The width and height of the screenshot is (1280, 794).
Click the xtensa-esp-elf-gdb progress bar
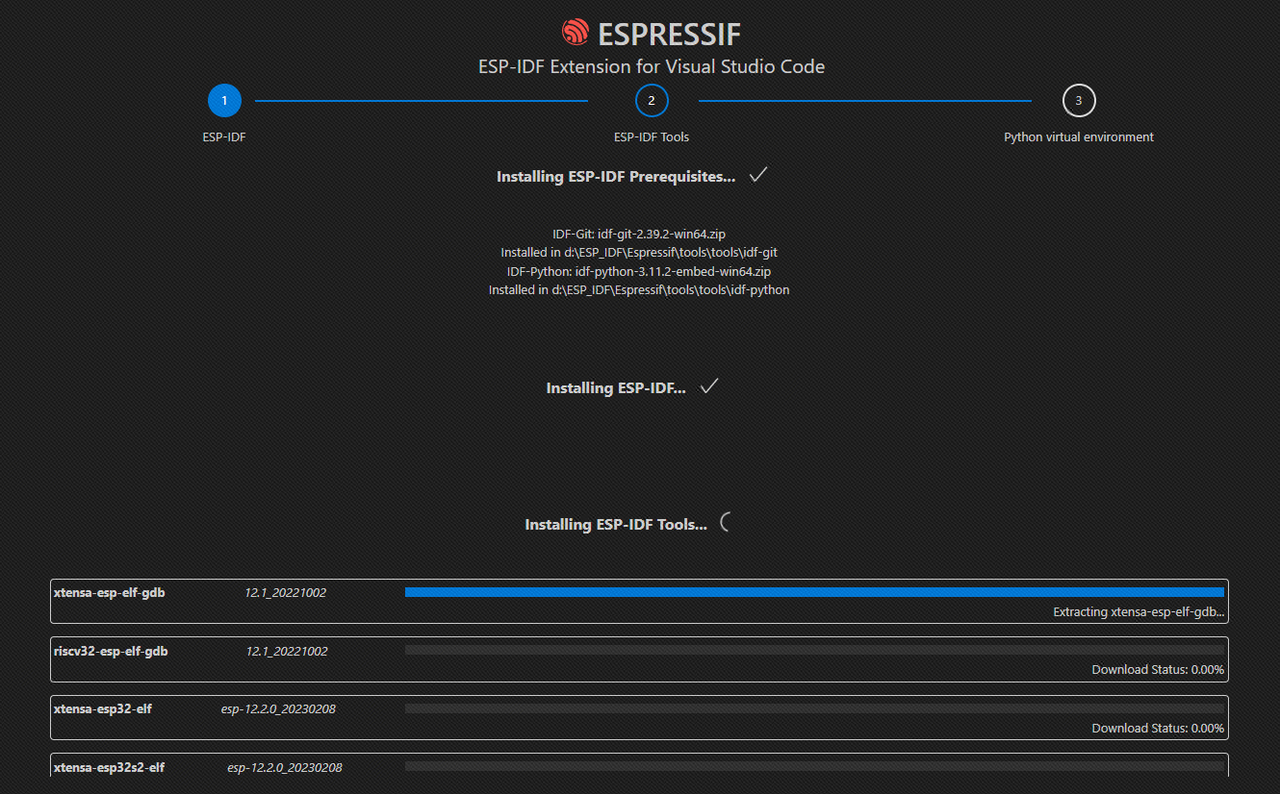(x=814, y=592)
